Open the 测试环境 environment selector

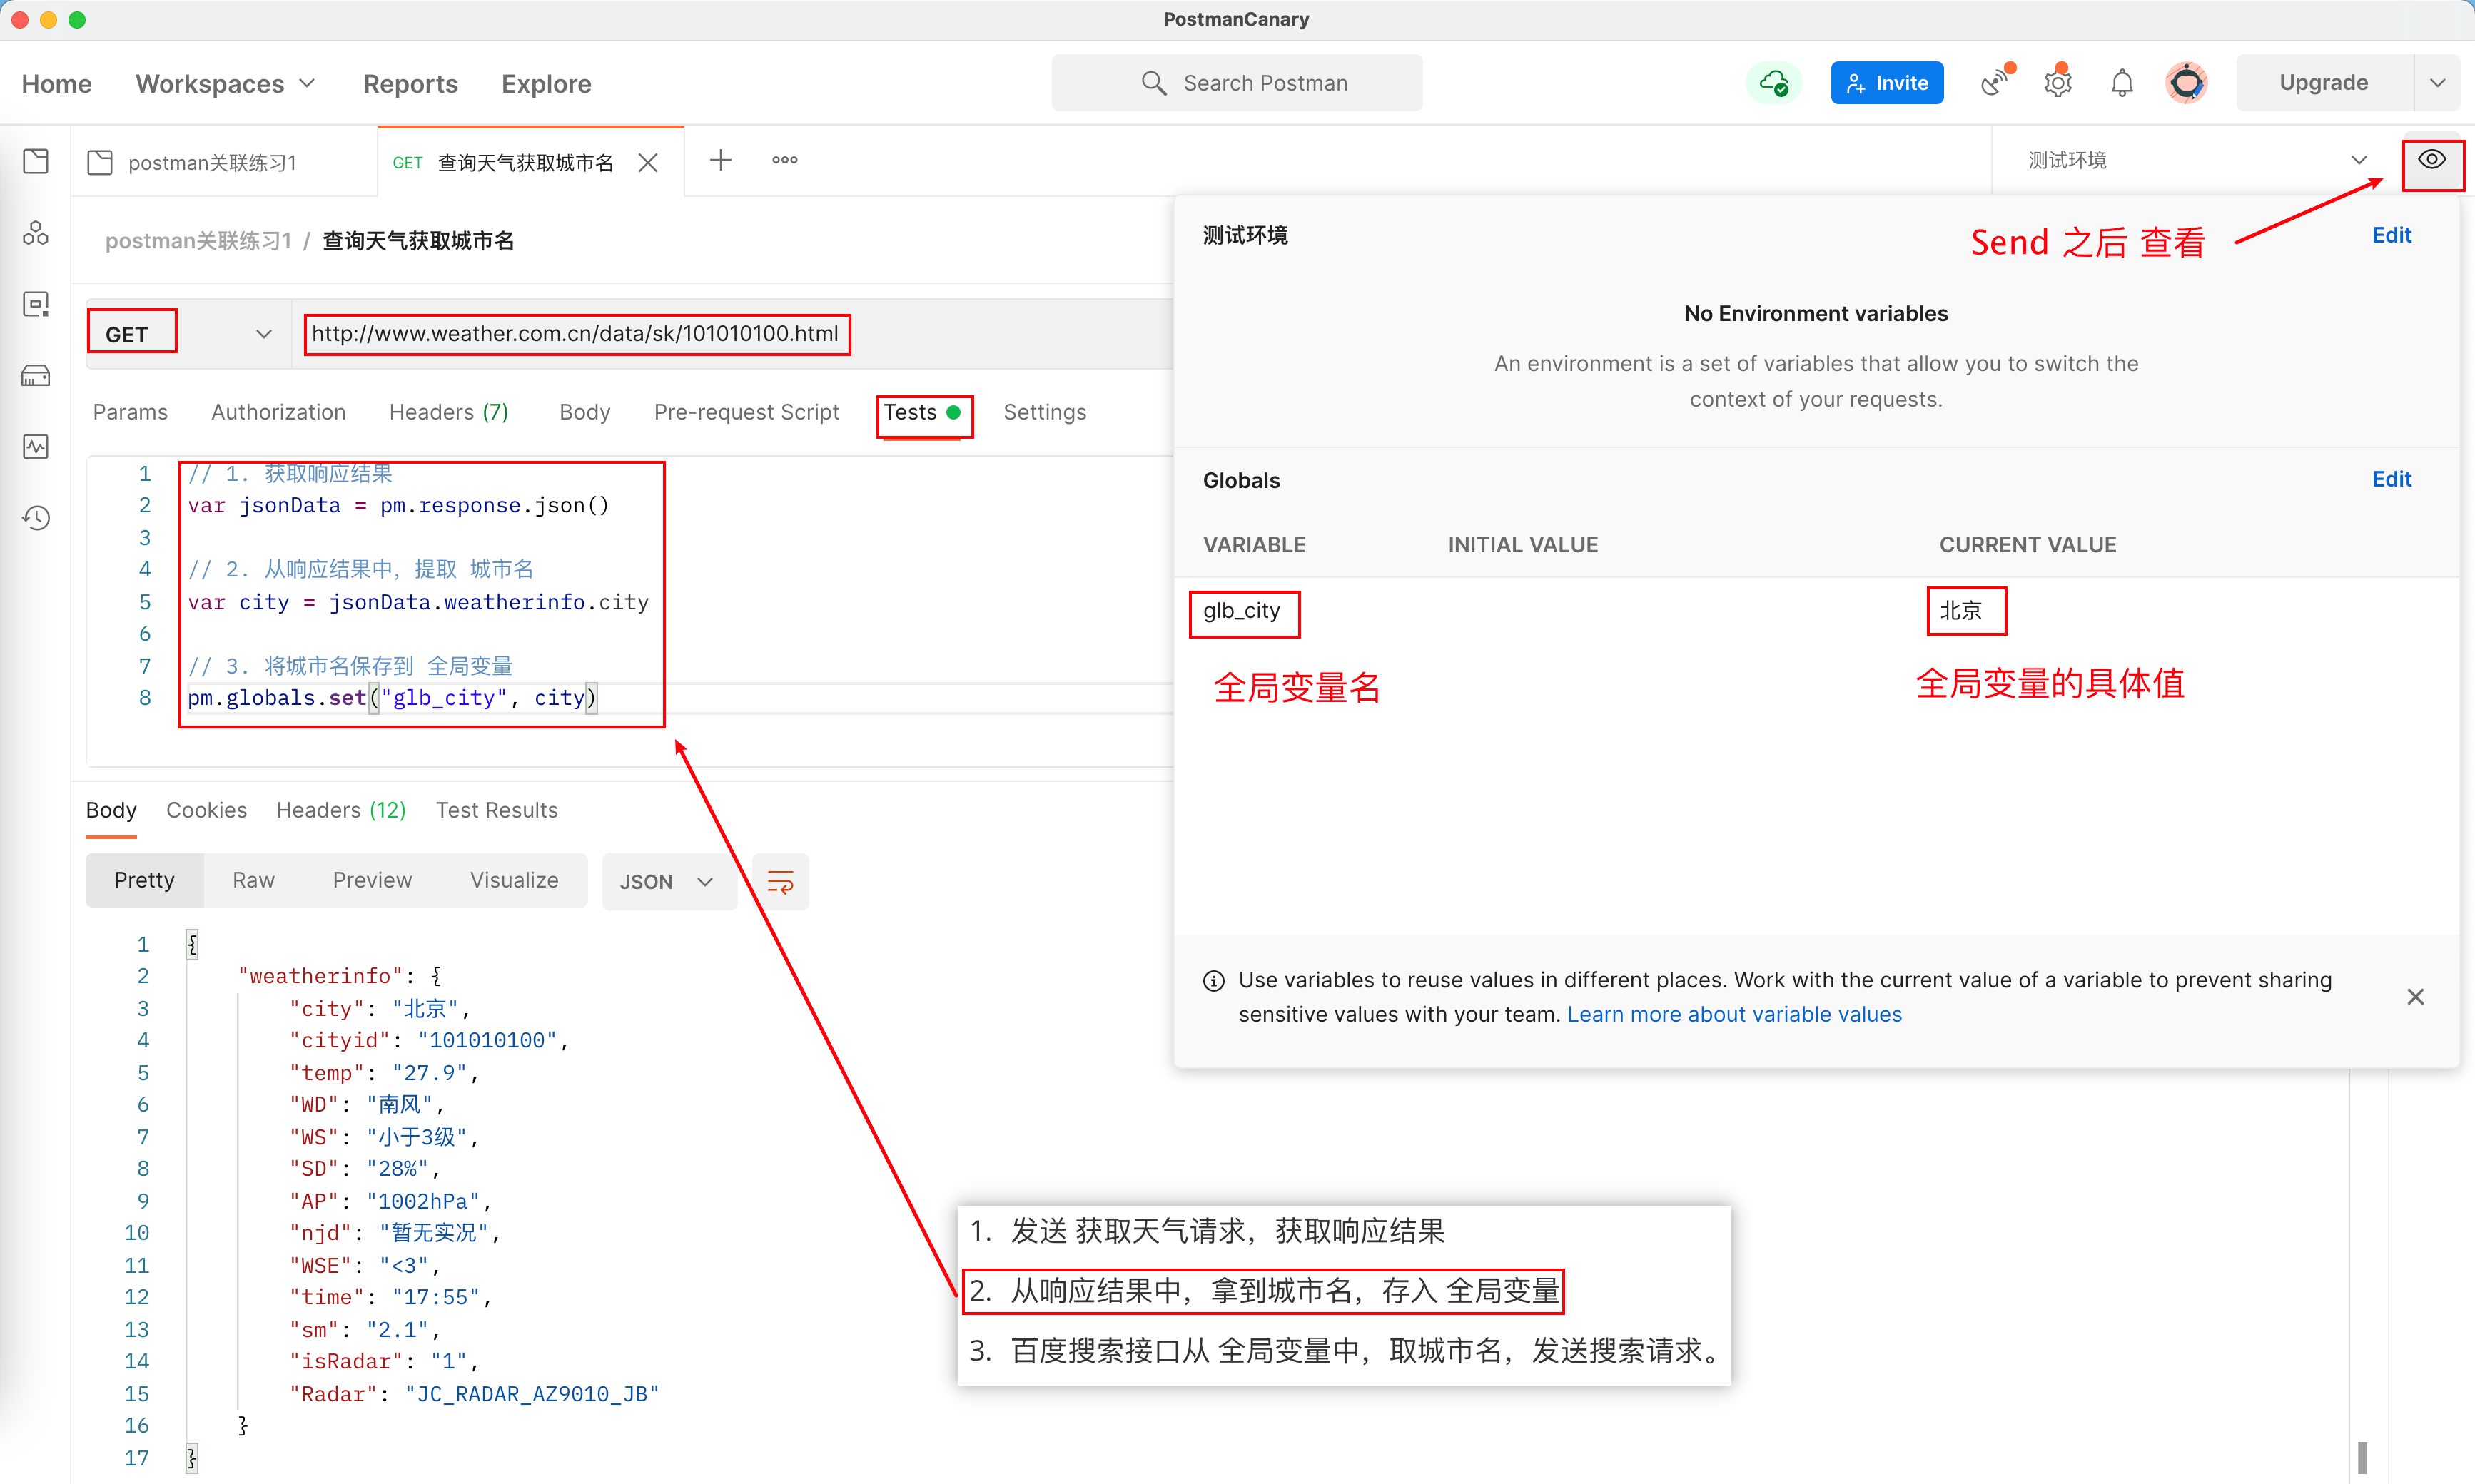(2197, 160)
